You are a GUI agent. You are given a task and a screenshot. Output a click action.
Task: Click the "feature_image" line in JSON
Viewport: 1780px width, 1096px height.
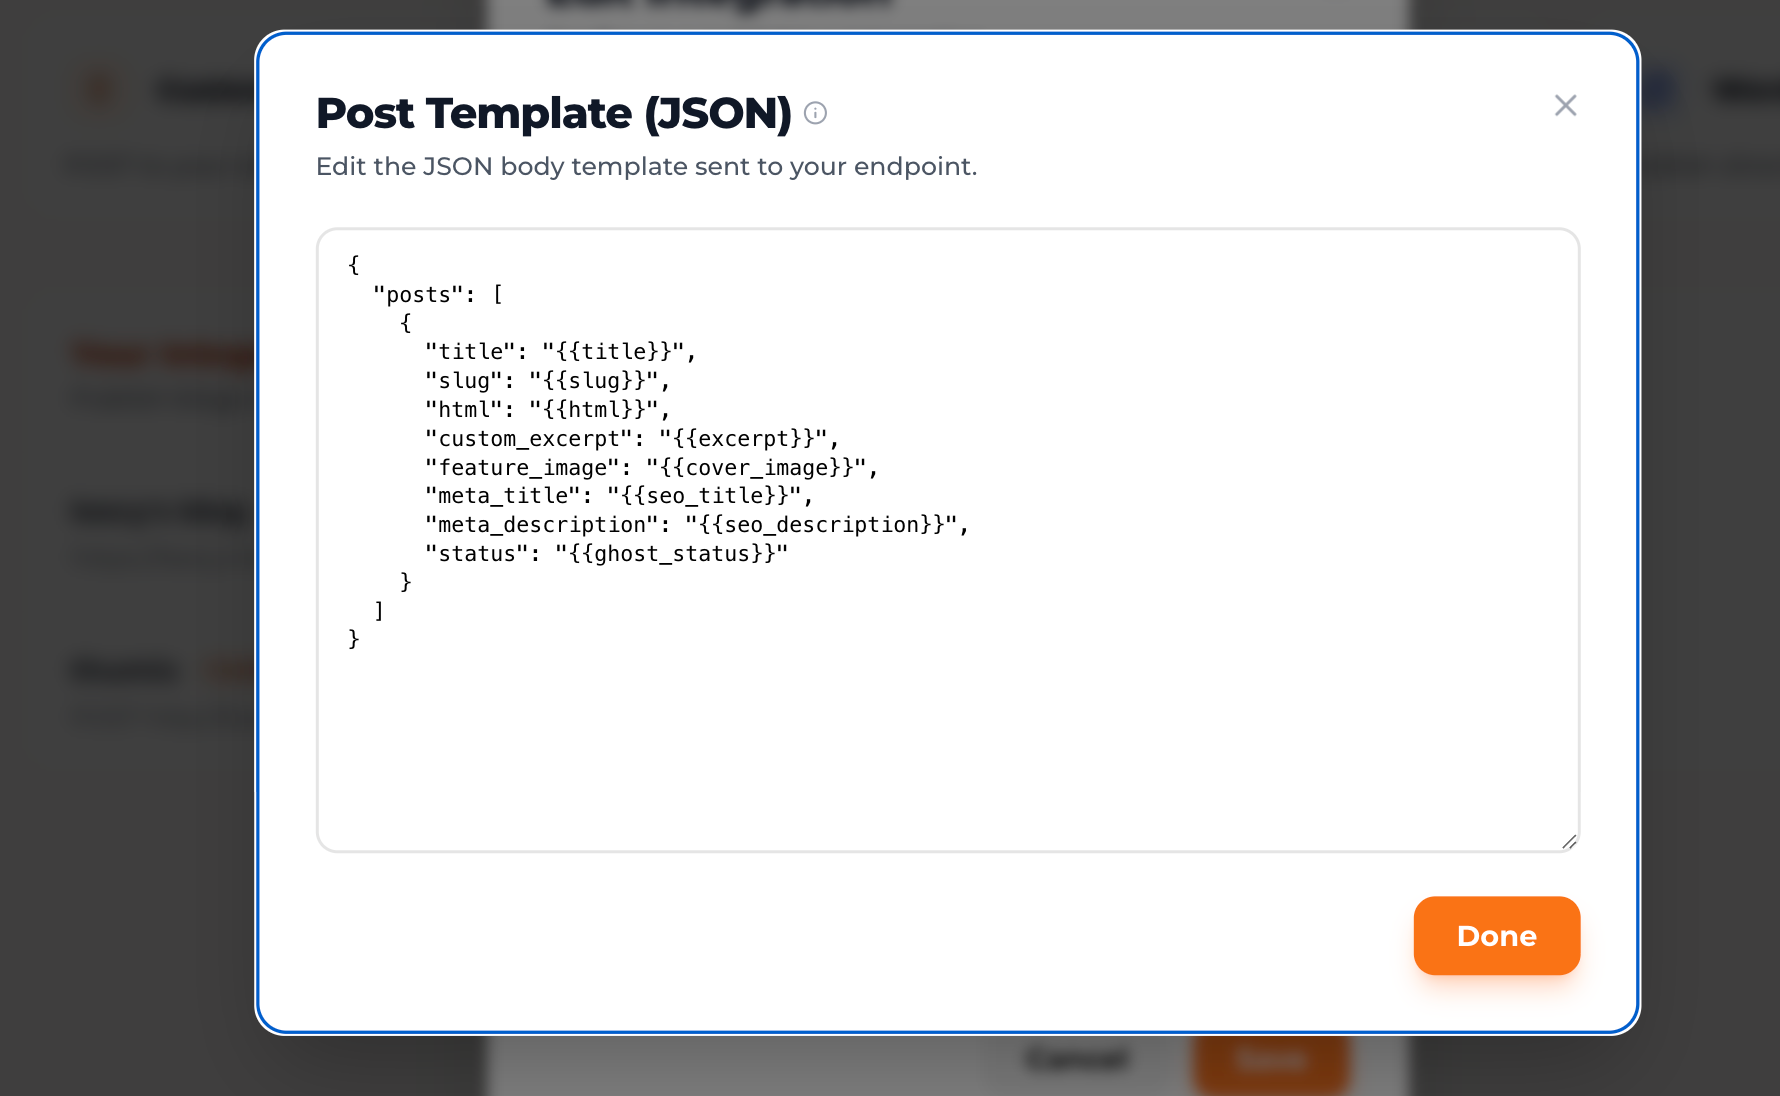(x=651, y=468)
